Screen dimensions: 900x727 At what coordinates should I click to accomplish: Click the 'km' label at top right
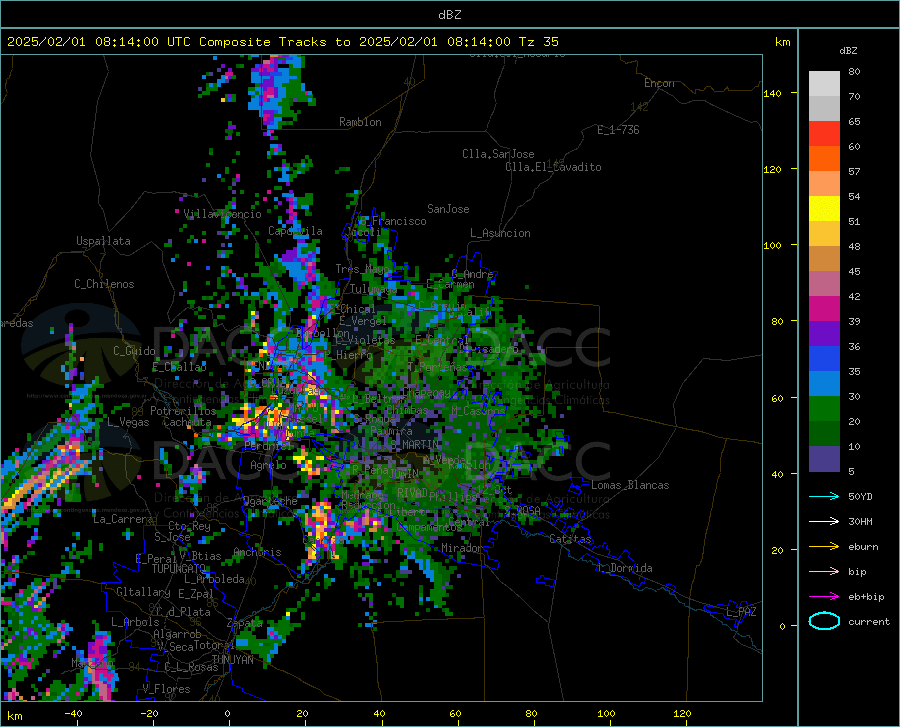tap(782, 42)
